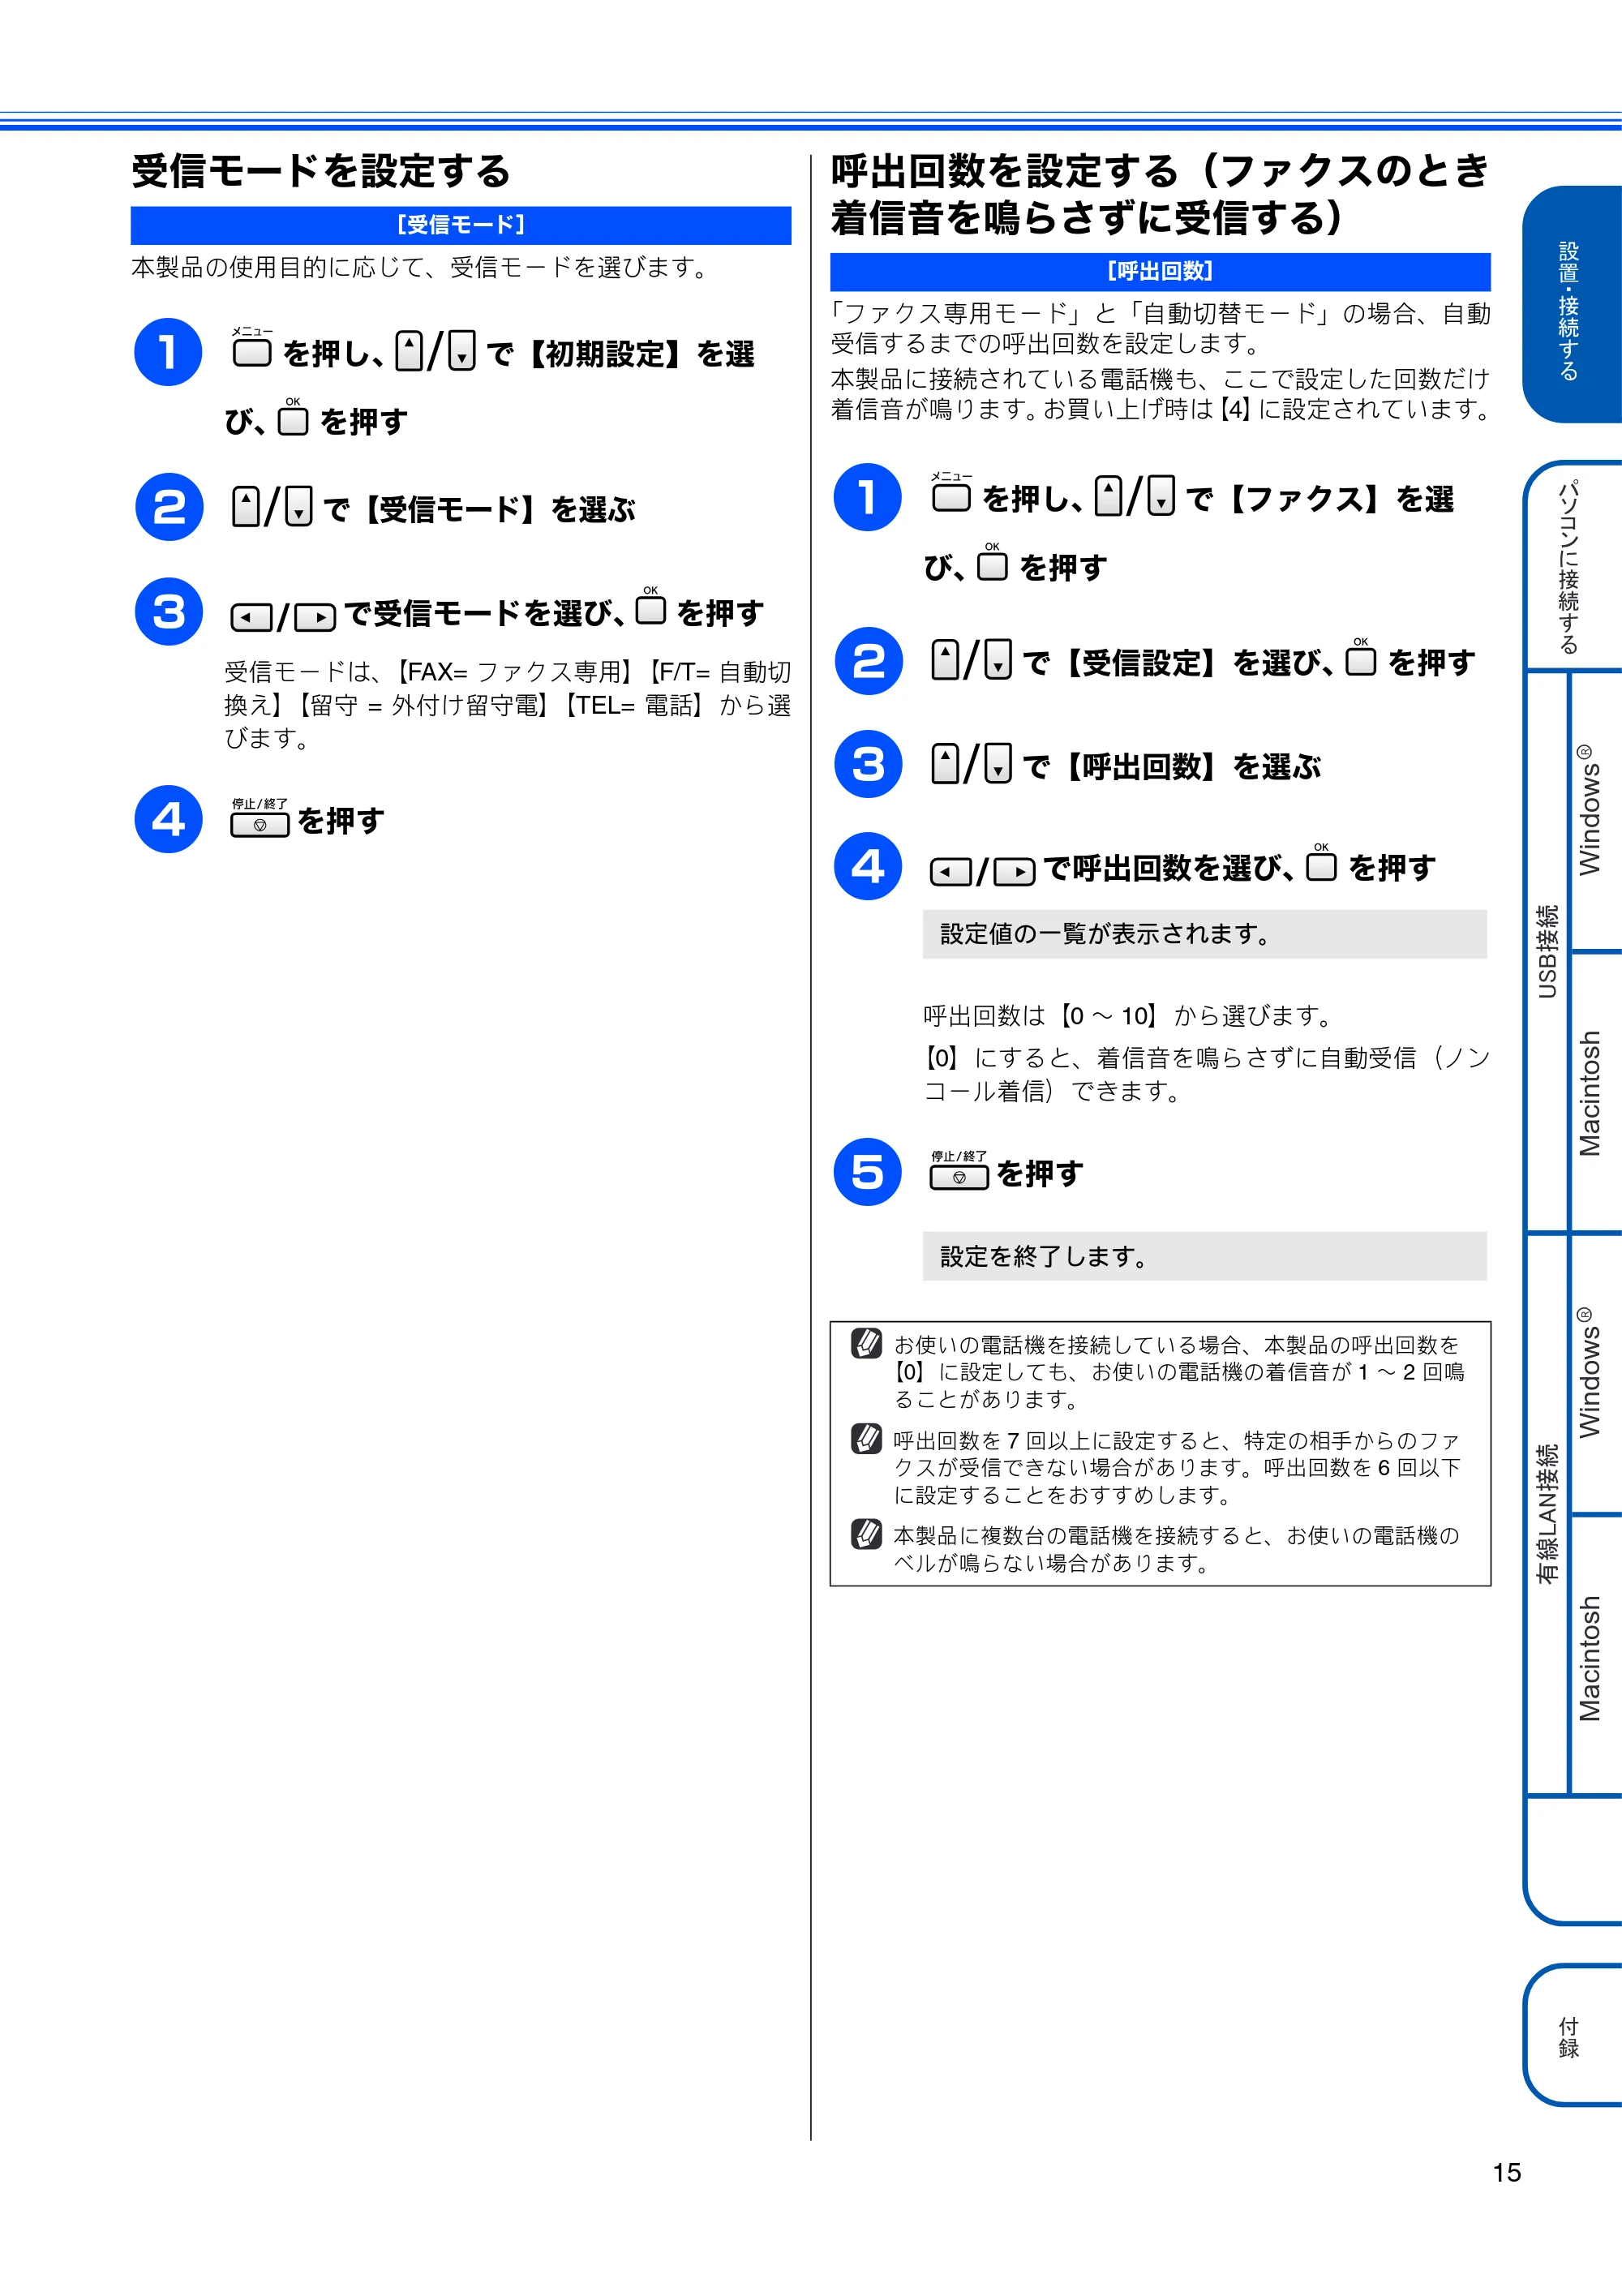Click the heading 受信モードを設定する
1622x2296 pixels.
pos(321,171)
